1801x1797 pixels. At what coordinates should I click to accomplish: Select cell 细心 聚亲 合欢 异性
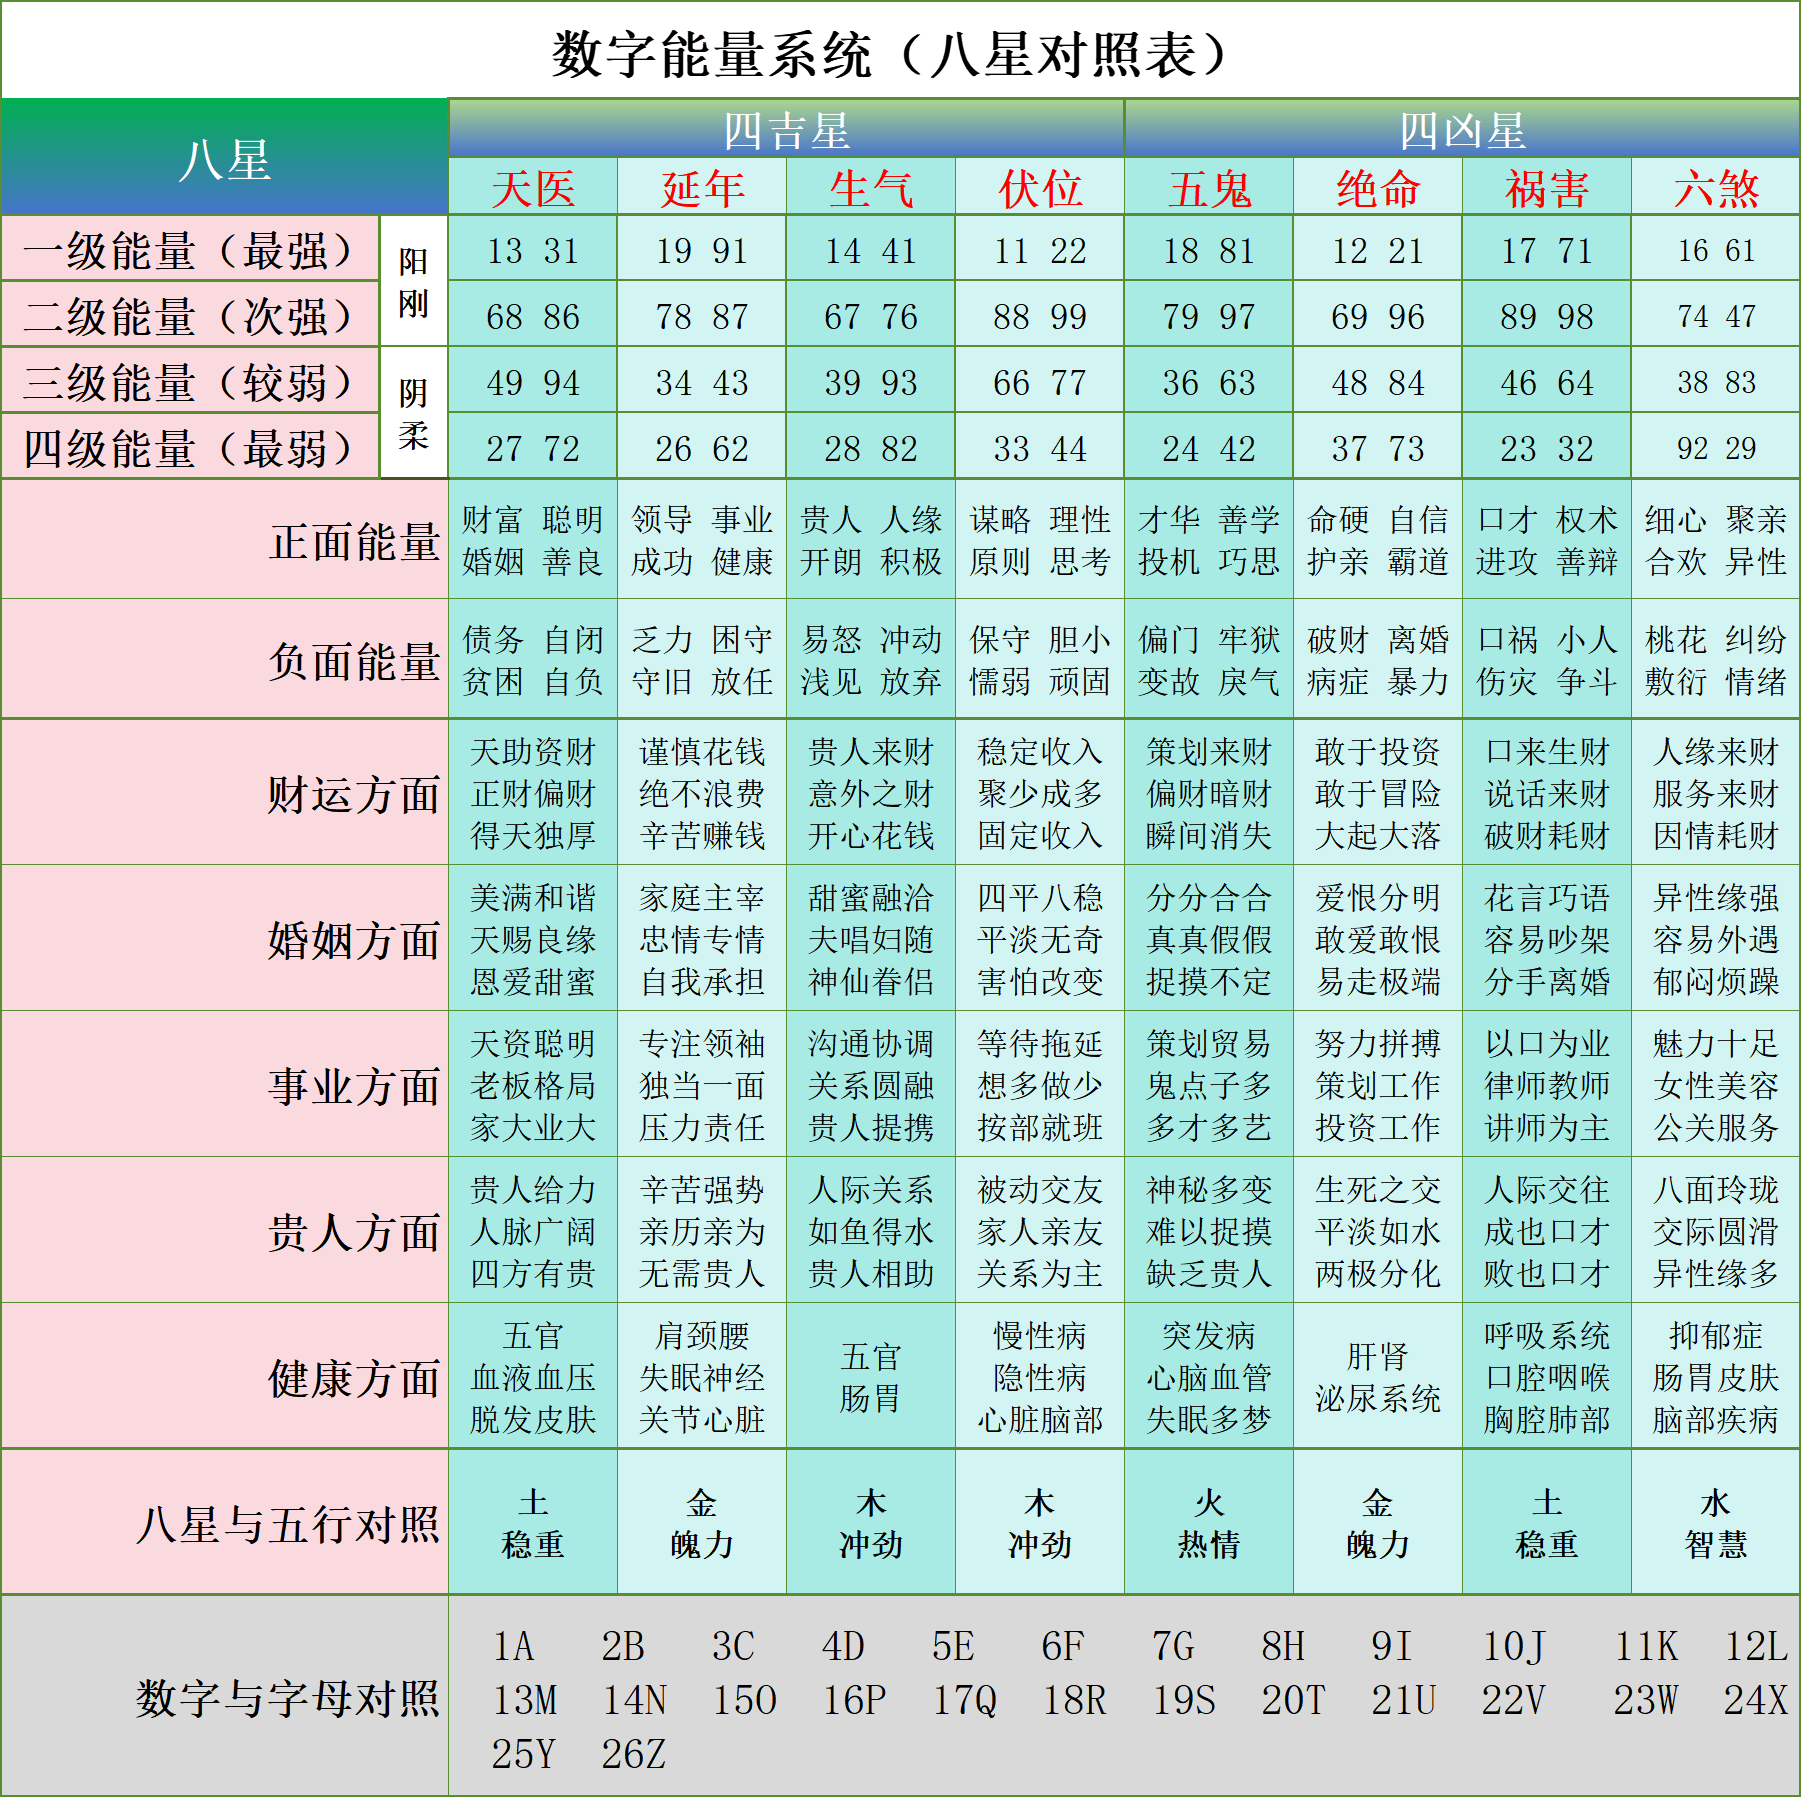[1716, 540]
